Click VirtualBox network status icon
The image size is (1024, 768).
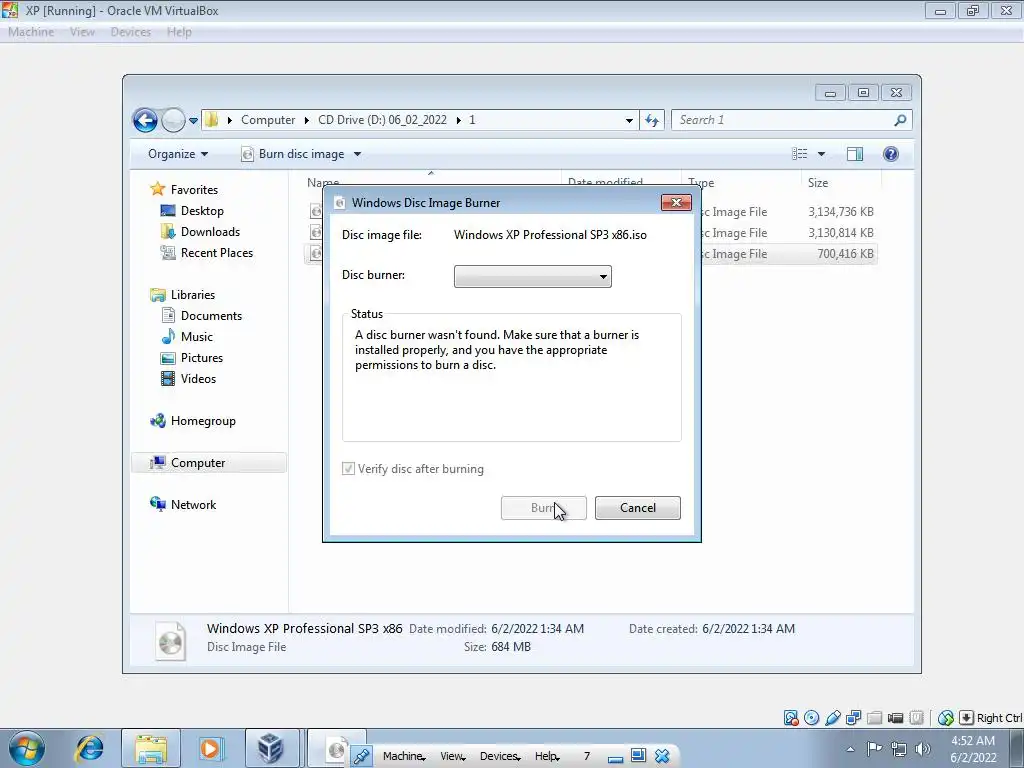coord(854,718)
